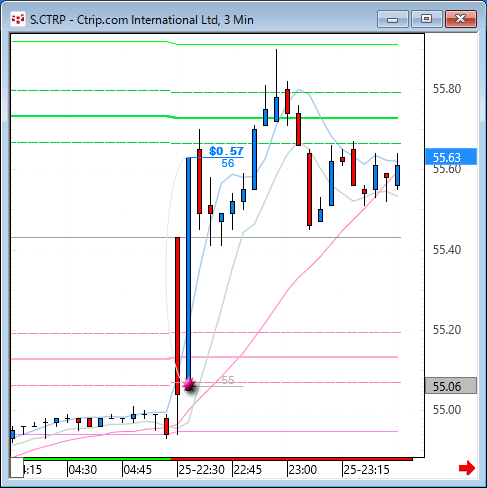Click the 23:00 time axis label
The image size is (487, 488).
[x=302, y=470]
